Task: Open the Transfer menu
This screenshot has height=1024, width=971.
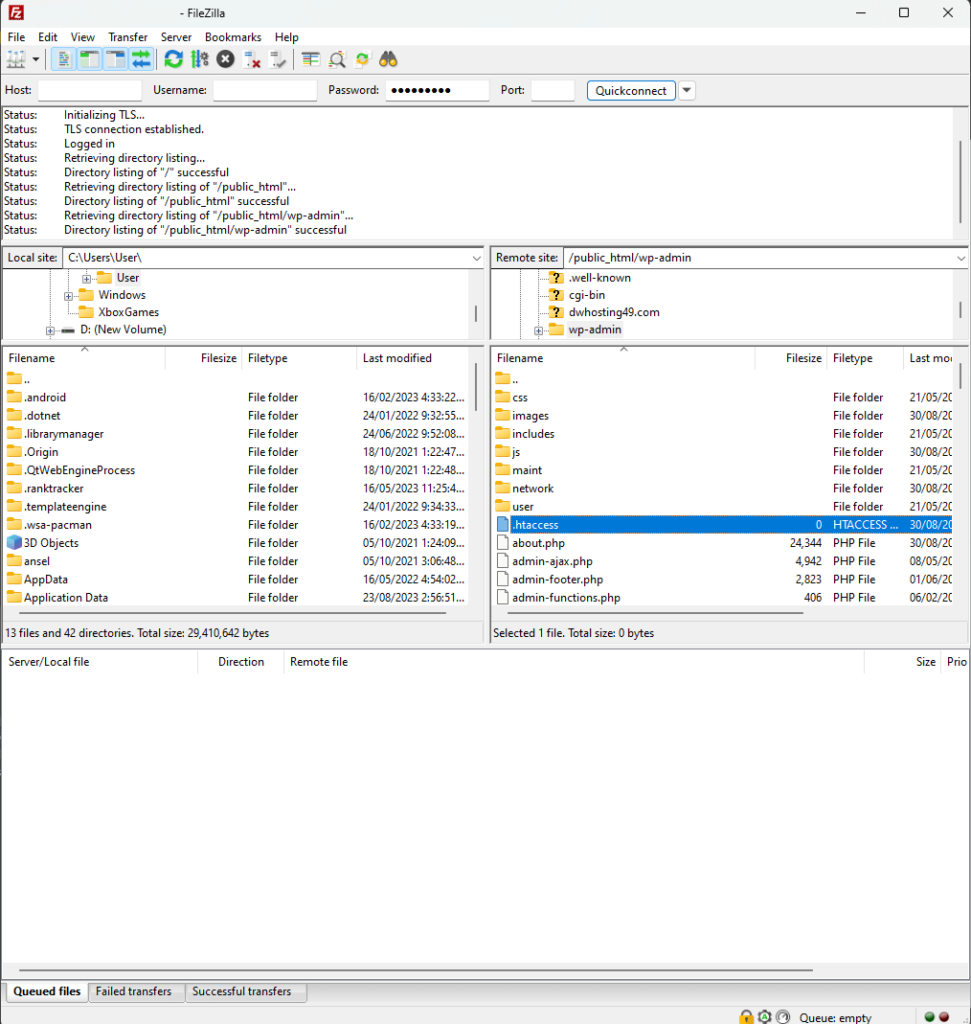Action: tap(128, 37)
